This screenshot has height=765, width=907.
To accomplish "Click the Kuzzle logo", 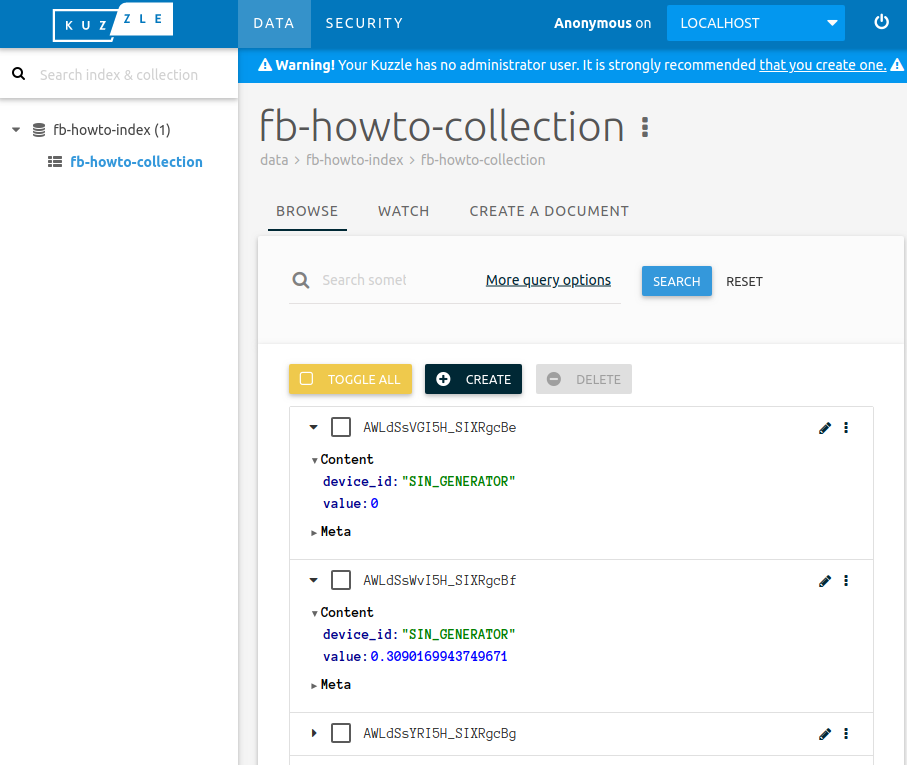I will 112,23.
